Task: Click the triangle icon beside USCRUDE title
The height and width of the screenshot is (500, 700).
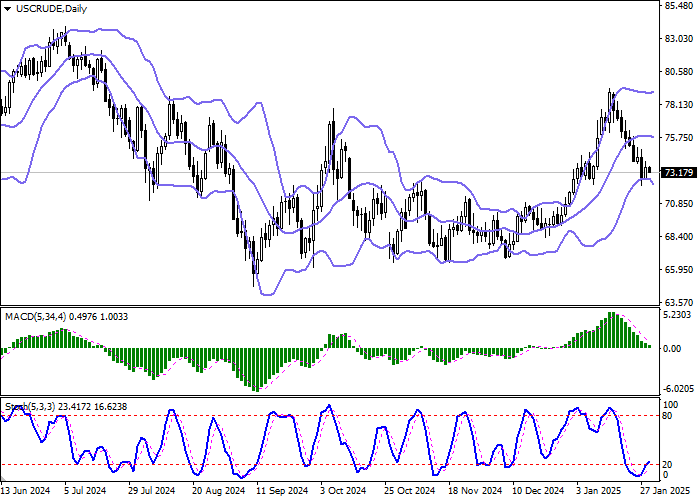Action: [8, 9]
